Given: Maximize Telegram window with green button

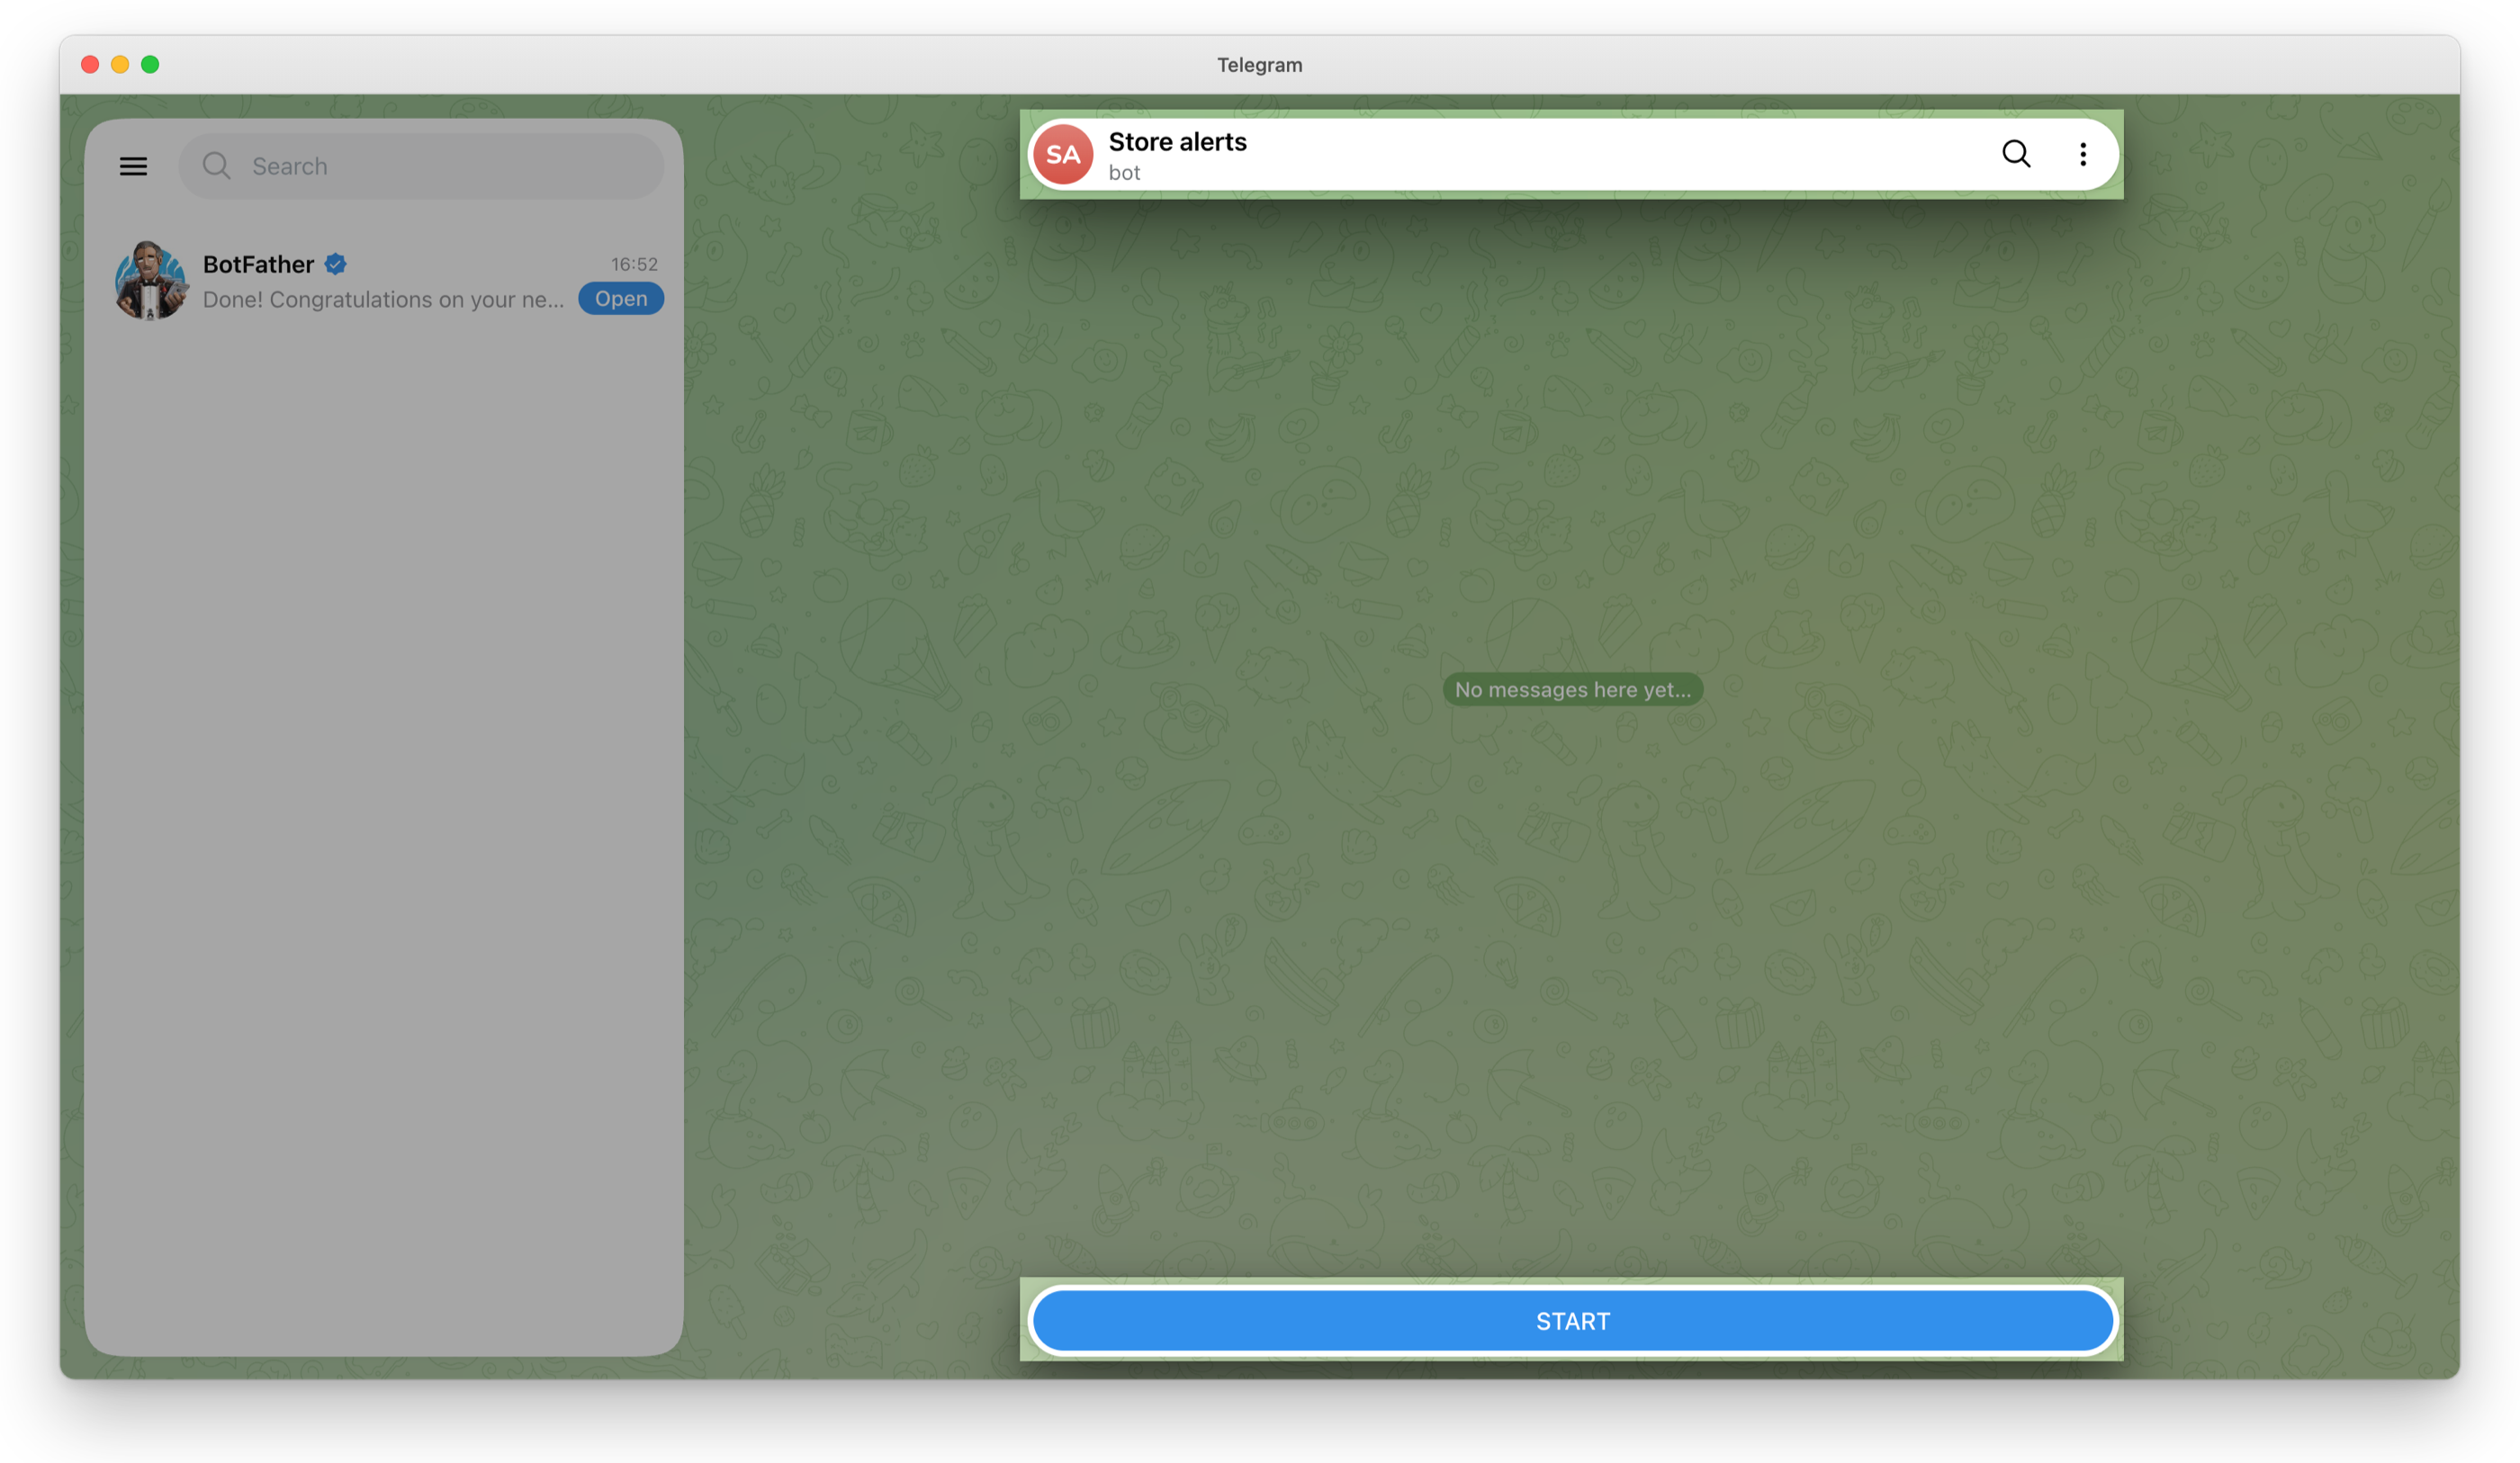Looking at the screenshot, I should [150, 65].
